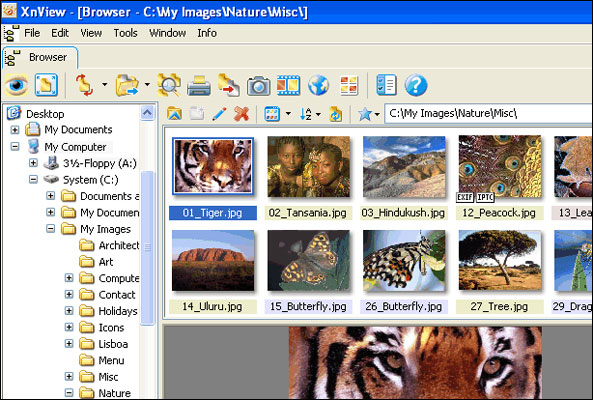Image resolution: width=593 pixels, height=400 pixels.
Task: Click the tiger preview image
Action: [415, 362]
